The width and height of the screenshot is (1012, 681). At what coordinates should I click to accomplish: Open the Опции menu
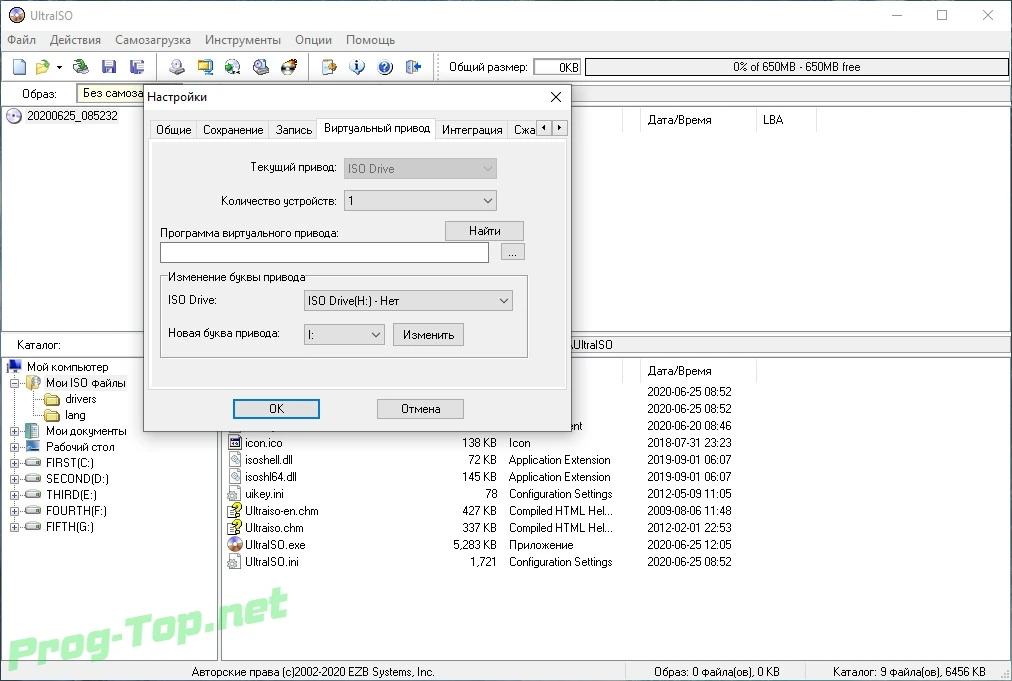[314, 40]
